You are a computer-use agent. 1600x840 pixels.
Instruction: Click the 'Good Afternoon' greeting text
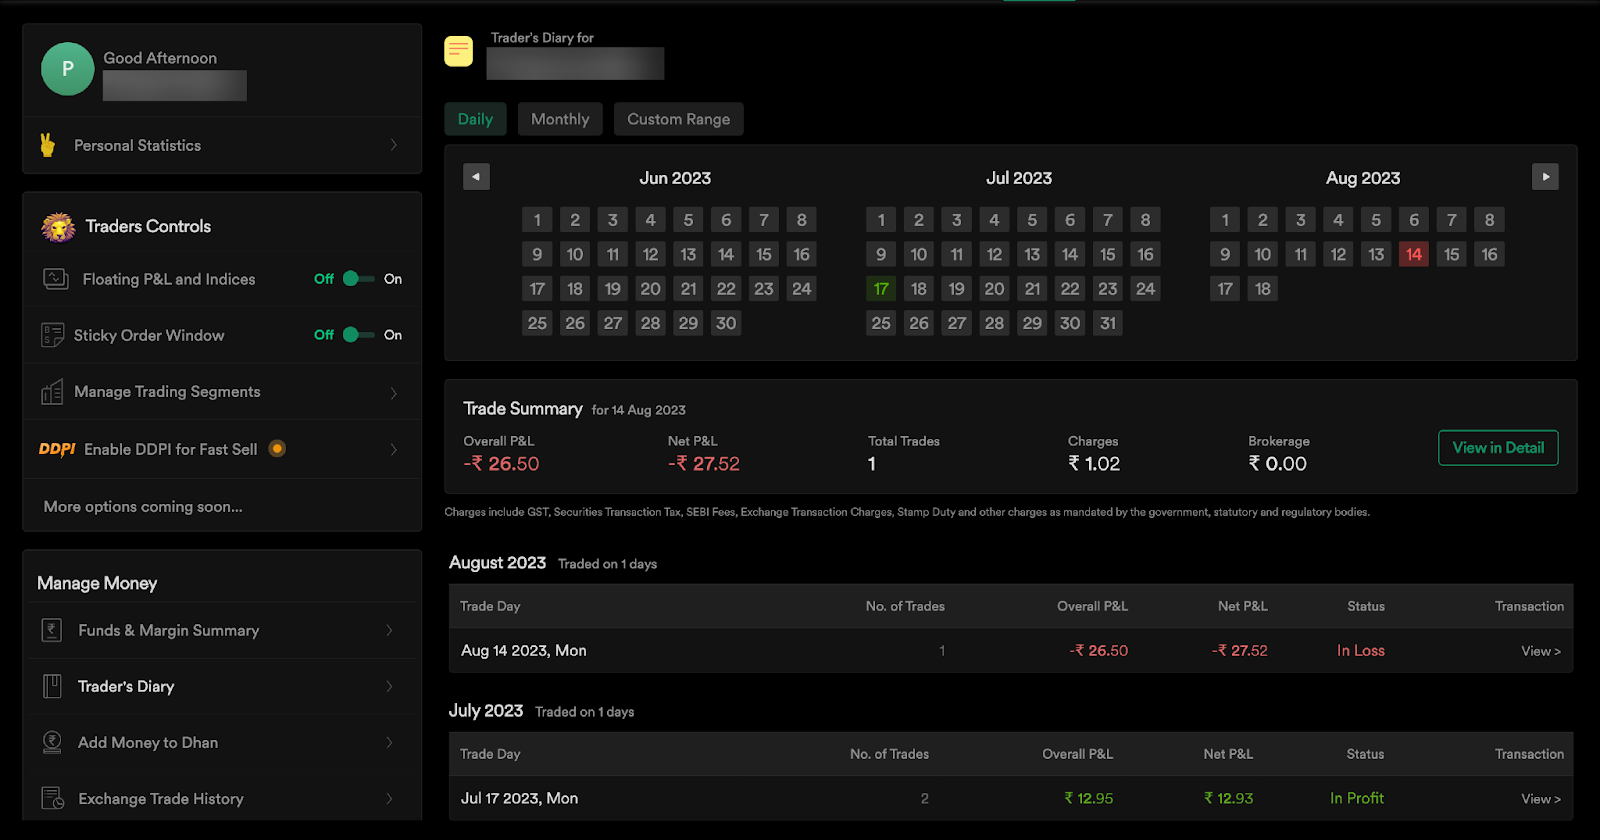click(160, 58)
